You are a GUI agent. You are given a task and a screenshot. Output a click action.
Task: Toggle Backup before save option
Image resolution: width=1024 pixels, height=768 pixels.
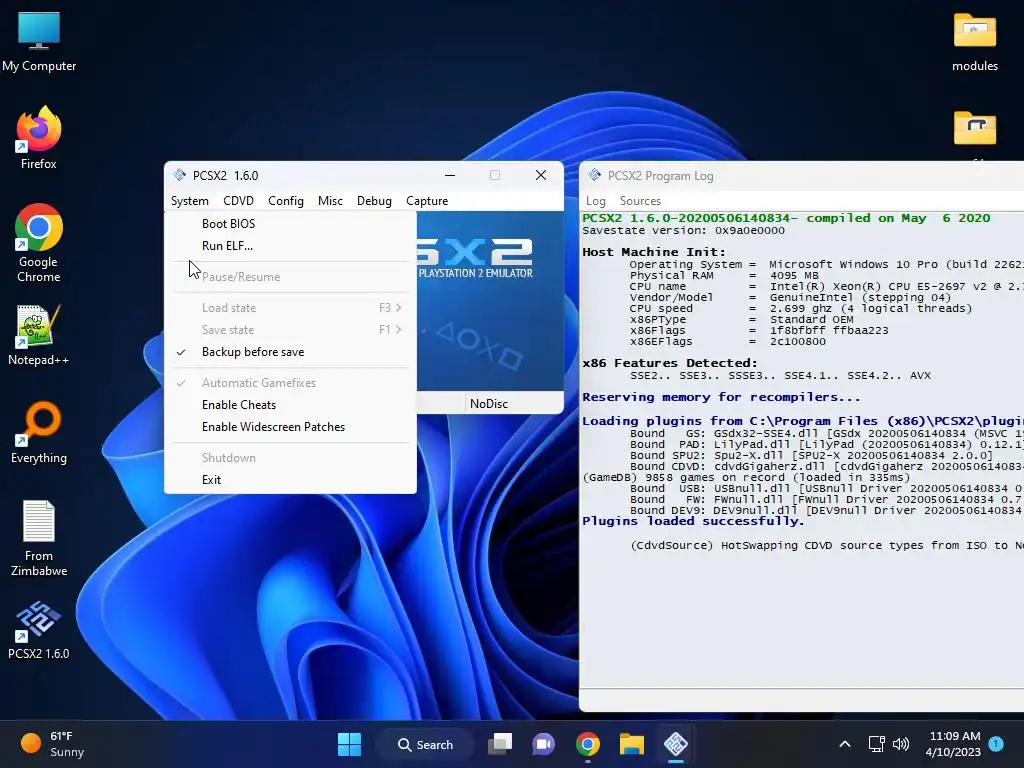coord(290,352)
